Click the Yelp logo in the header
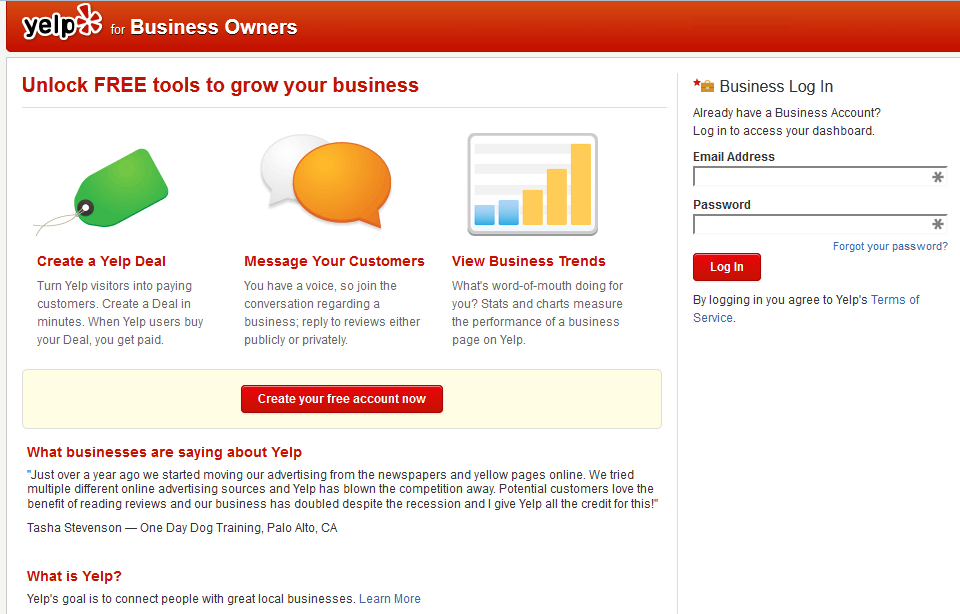 62,23
